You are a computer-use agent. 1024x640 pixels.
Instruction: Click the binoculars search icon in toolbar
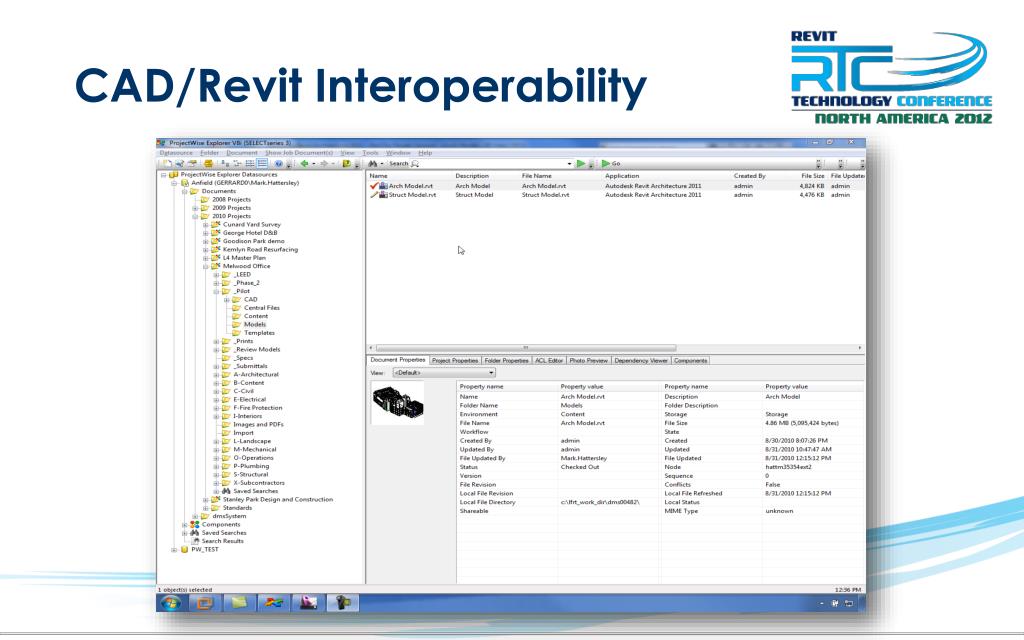pyautogui.click(x=373, y=163)
